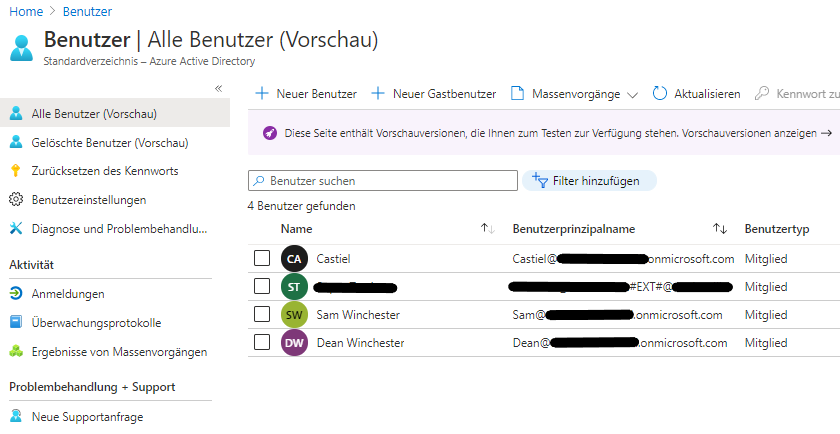Click the DW avatar for Dean Winchester
The width and height of the screenshot is (840, 434).
pyautogui.click(x=294, y=343)
